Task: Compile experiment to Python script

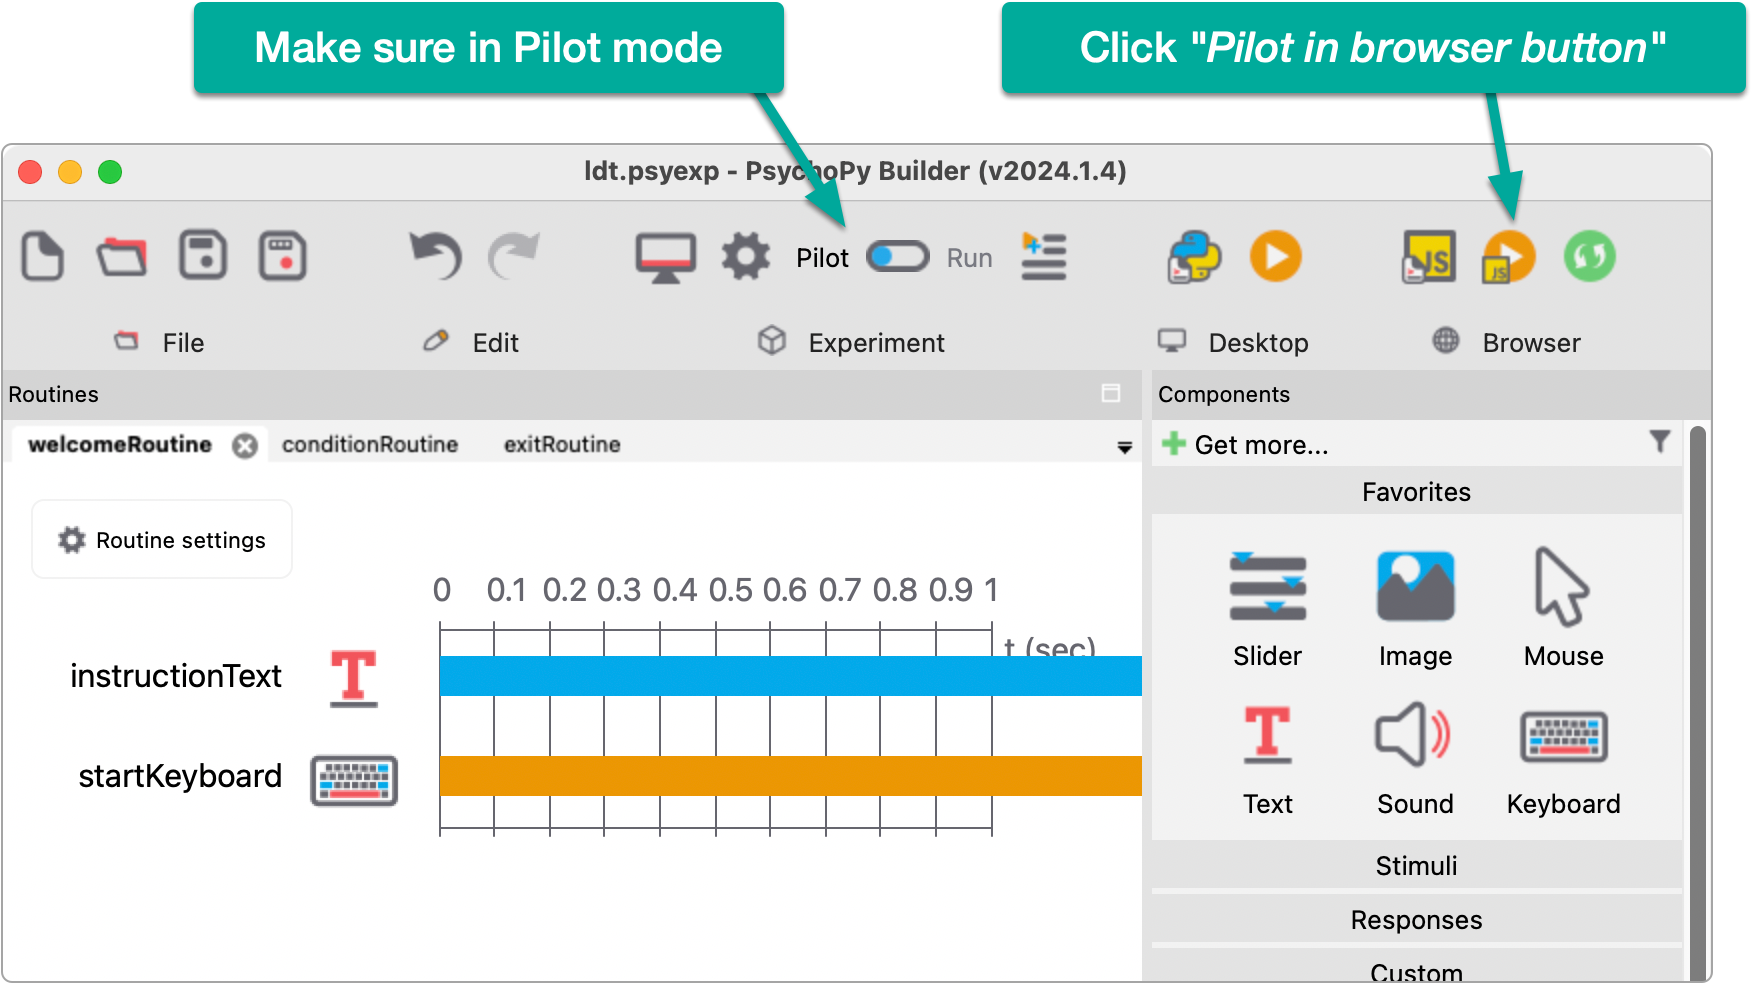Action: pos(1194,257)
